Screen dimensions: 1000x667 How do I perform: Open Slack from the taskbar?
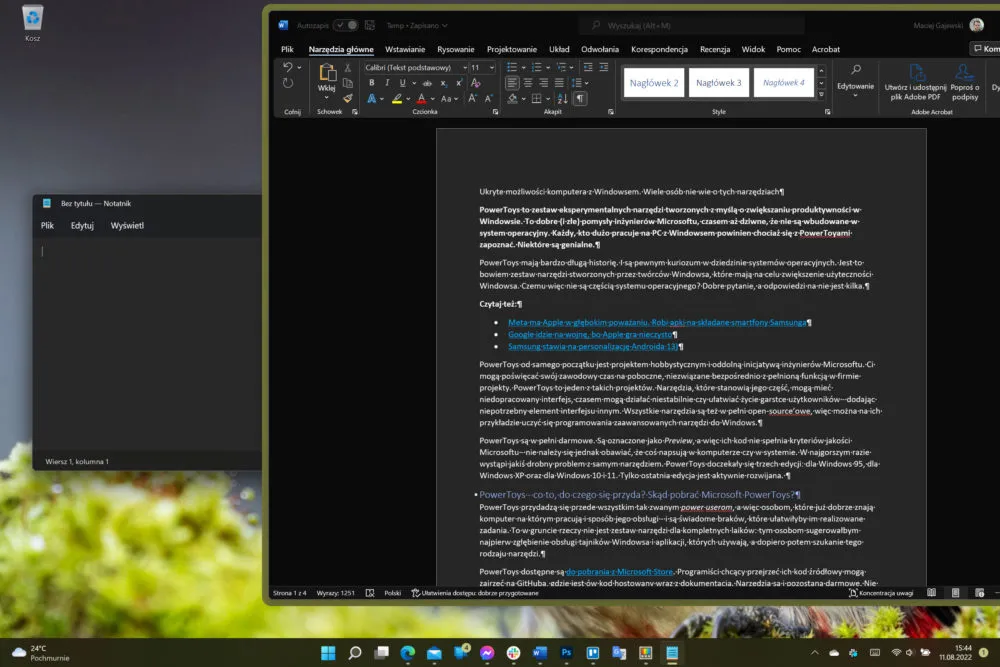[x=513, y=652]
